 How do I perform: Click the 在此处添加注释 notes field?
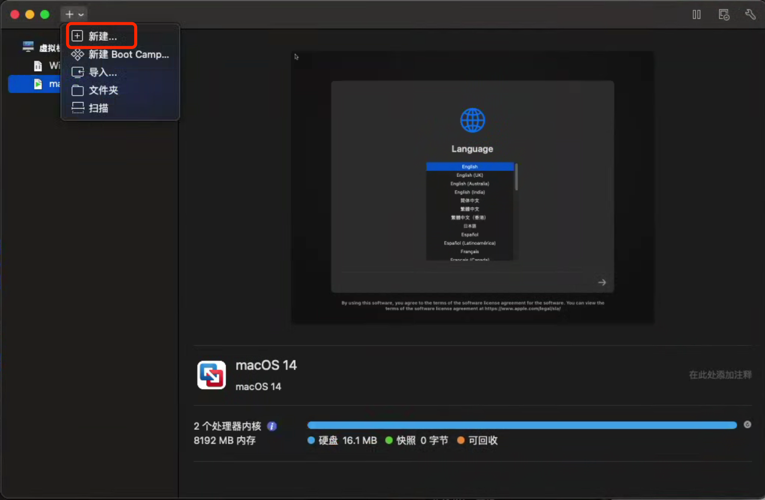coord(720,375)
